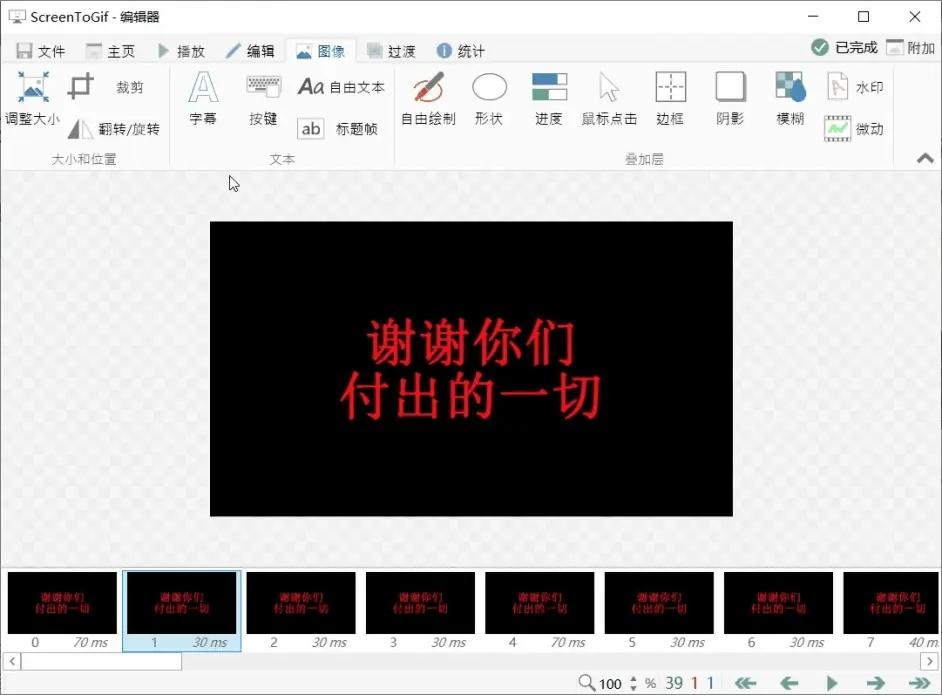Jump to the first frame
Viewport: 942px width, 695px height.
tap(746, 683)
